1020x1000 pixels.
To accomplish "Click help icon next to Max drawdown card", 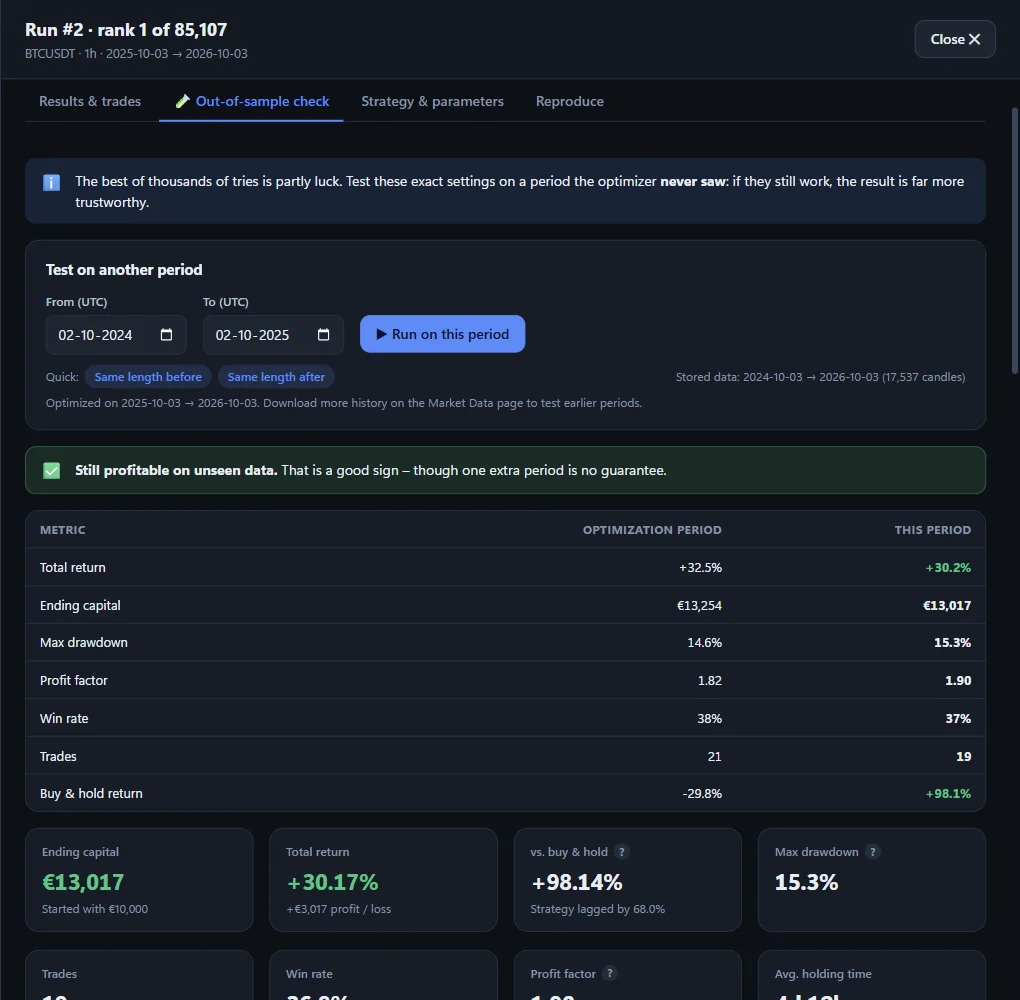I will [873, 852].
